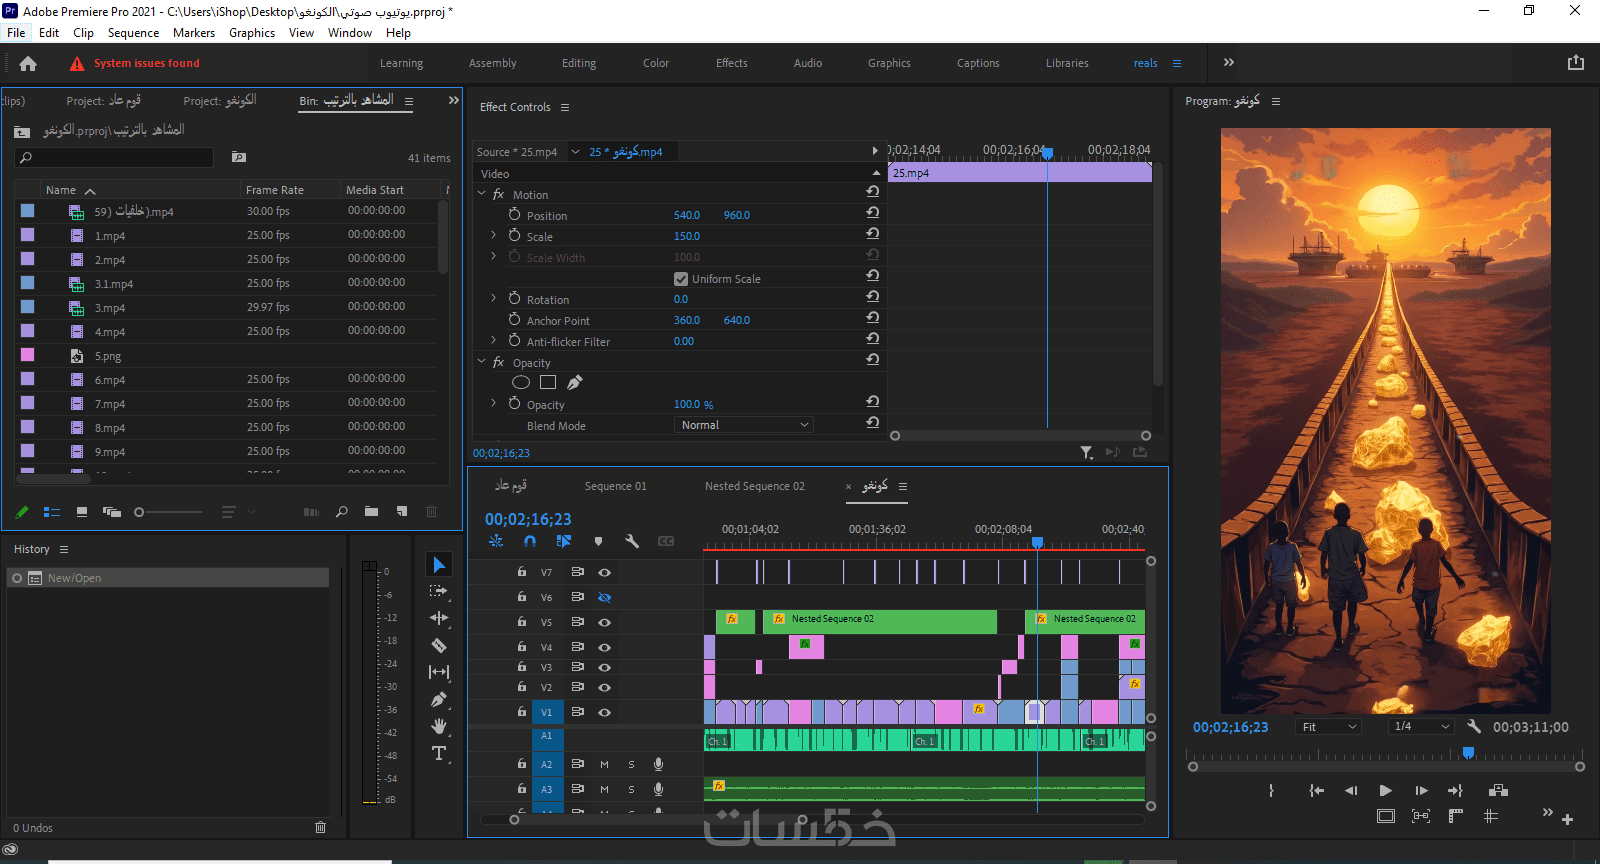Click the Home icon
Image resolution: width=1600 pixels, height=864 pixels.
coord(28,64)
